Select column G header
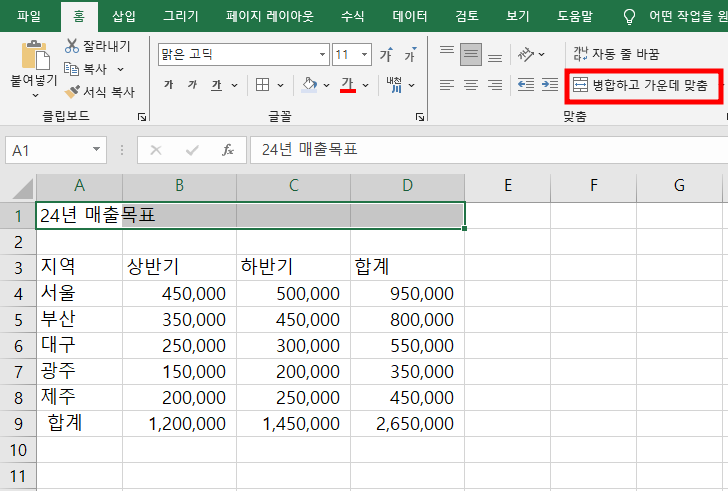 [x=679, y=186]
